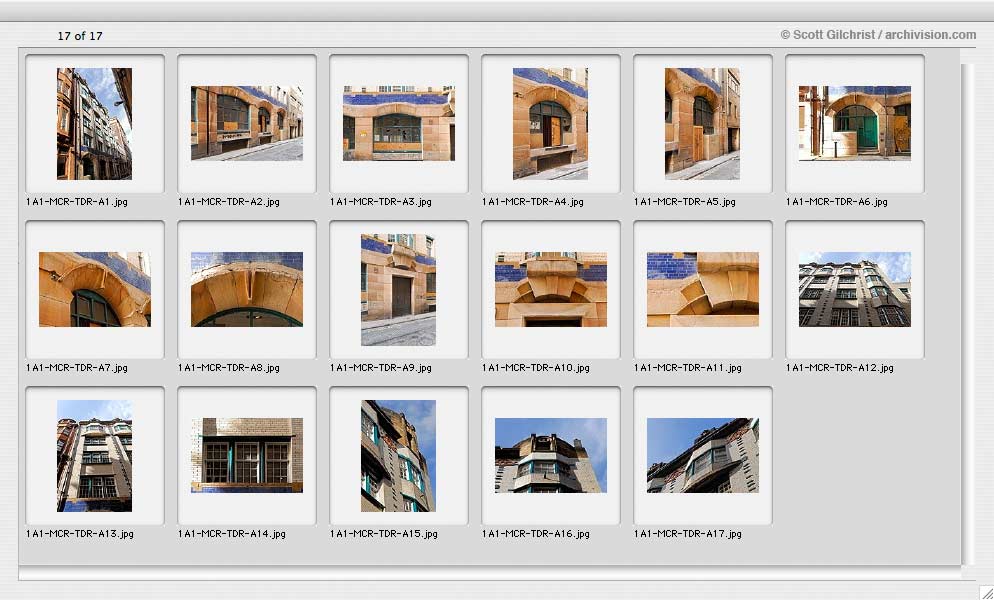Open keystone arch thumbnail 1A1-MCR-TDR-A8.jpg
Viewport: 994px width, 600px height.
pyautogui.click(x=247, y=289)
